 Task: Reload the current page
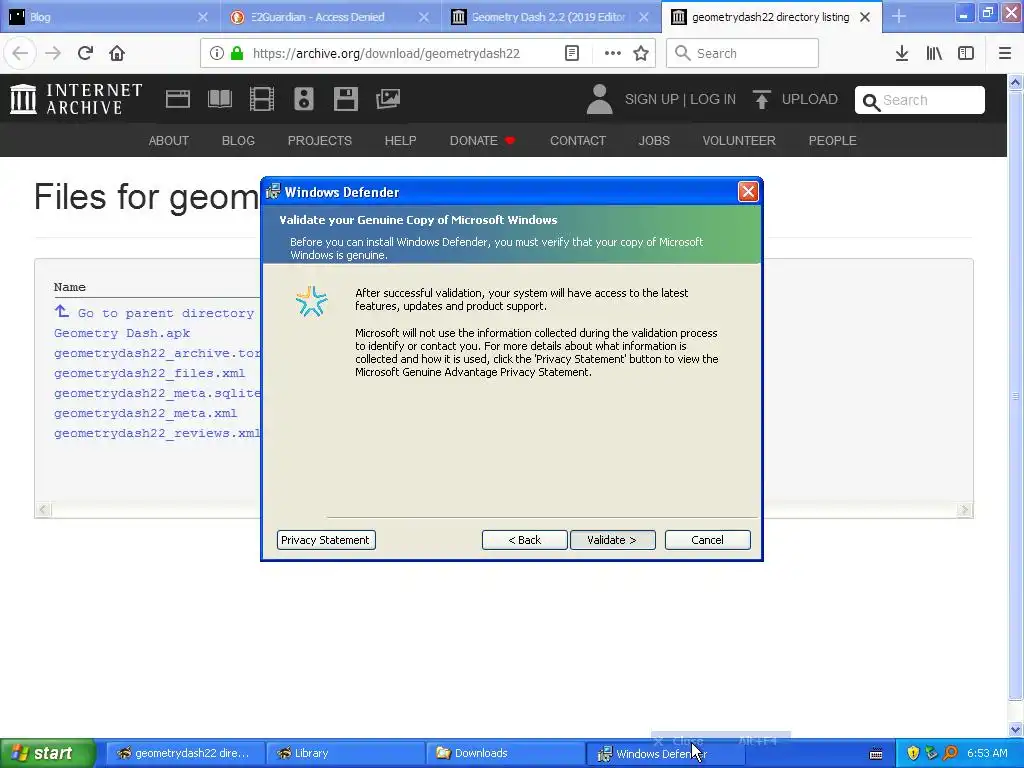point(85,54)
